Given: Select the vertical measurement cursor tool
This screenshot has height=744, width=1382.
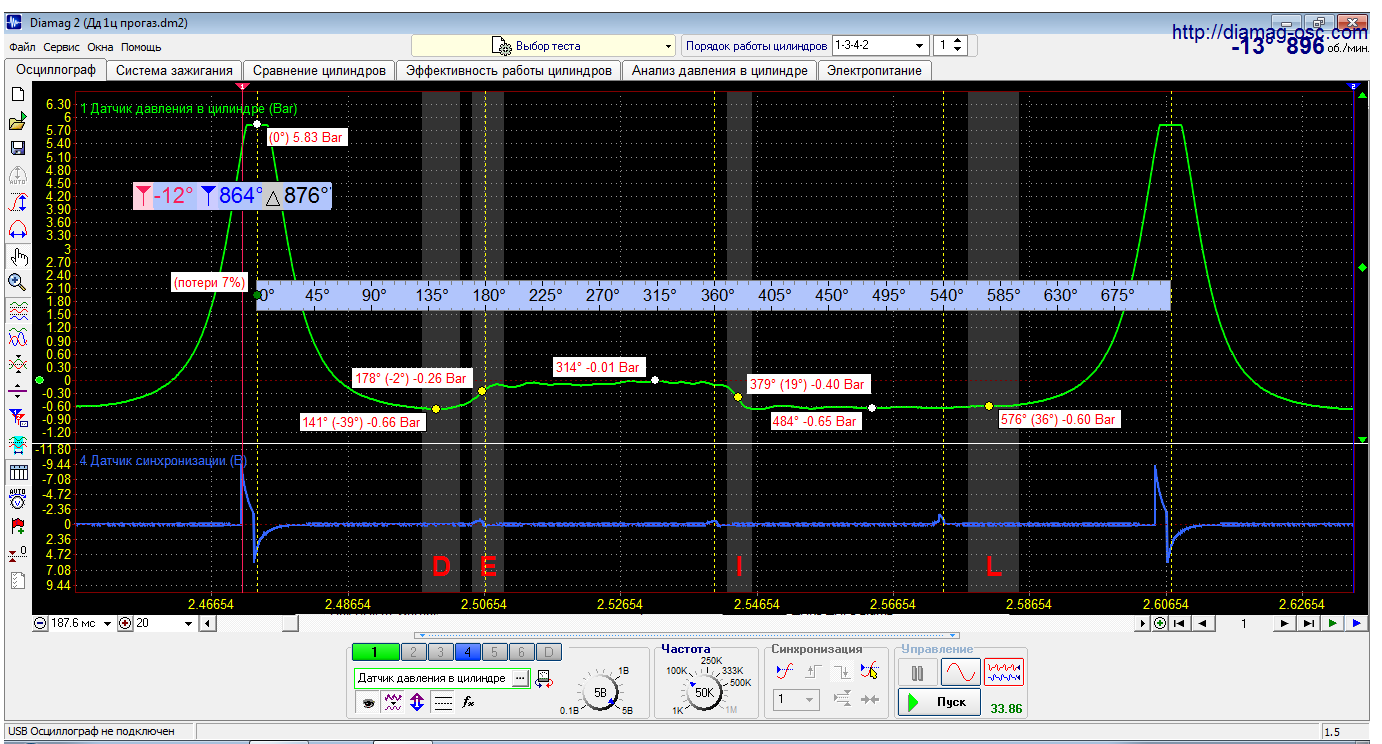Looking at the screenshot, I should pyautogui.click(x=17, y=203).
